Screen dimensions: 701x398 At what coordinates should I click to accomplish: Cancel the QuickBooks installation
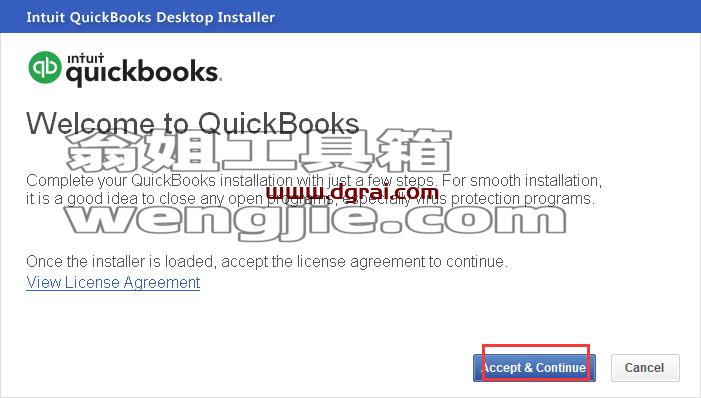(x=645, y=368)
